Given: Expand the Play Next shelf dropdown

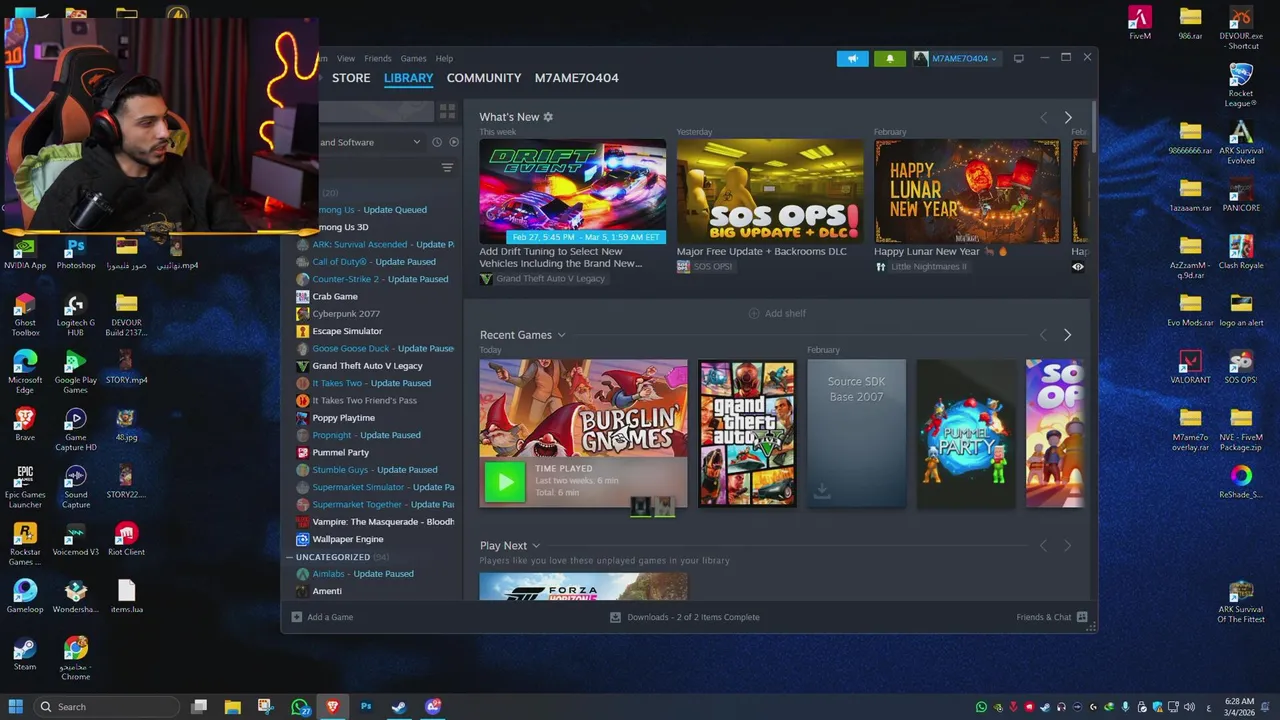Looking at the screenshot, I should [x=536, y=546].
